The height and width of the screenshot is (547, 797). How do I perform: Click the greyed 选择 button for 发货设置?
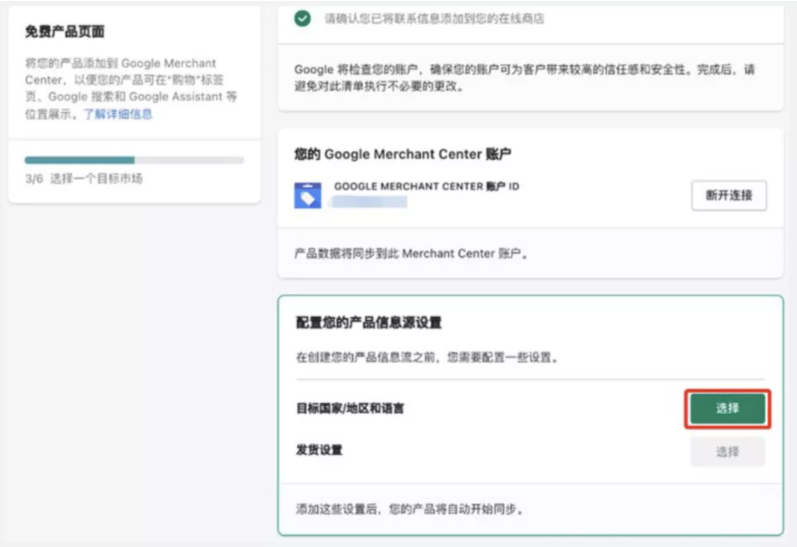(x=727, y=451)
